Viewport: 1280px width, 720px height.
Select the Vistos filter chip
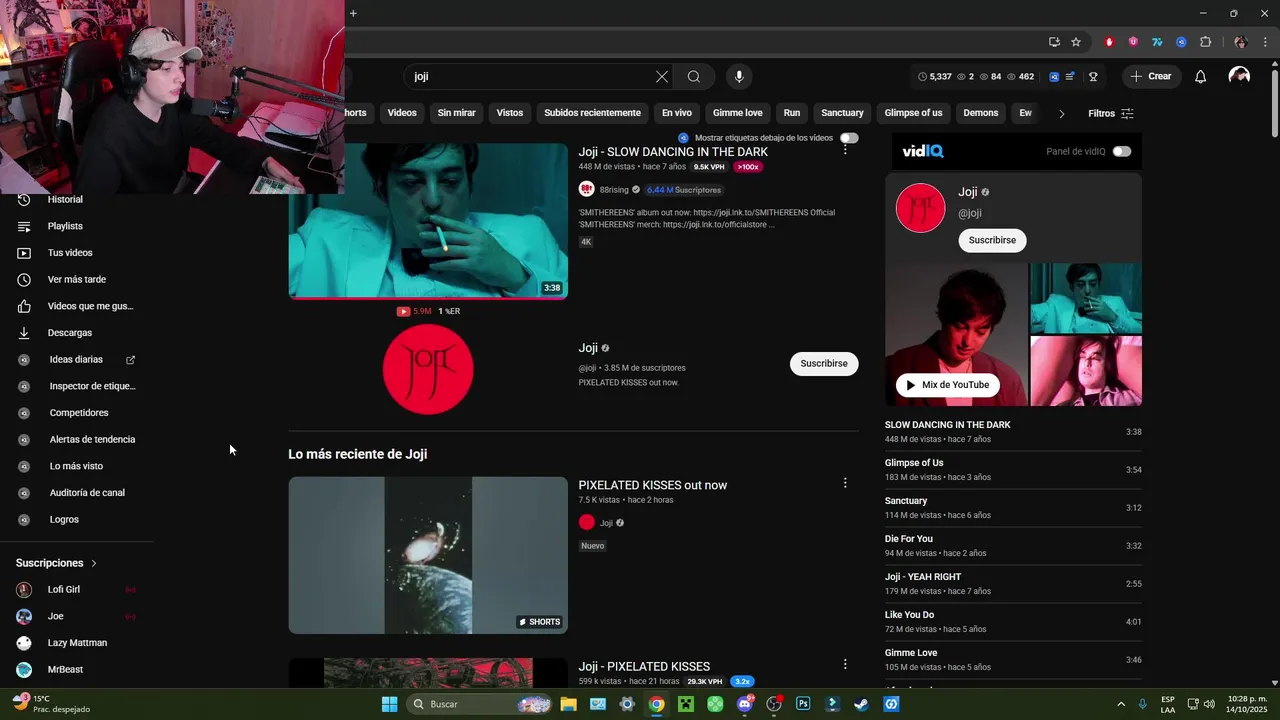pos(510,113)
